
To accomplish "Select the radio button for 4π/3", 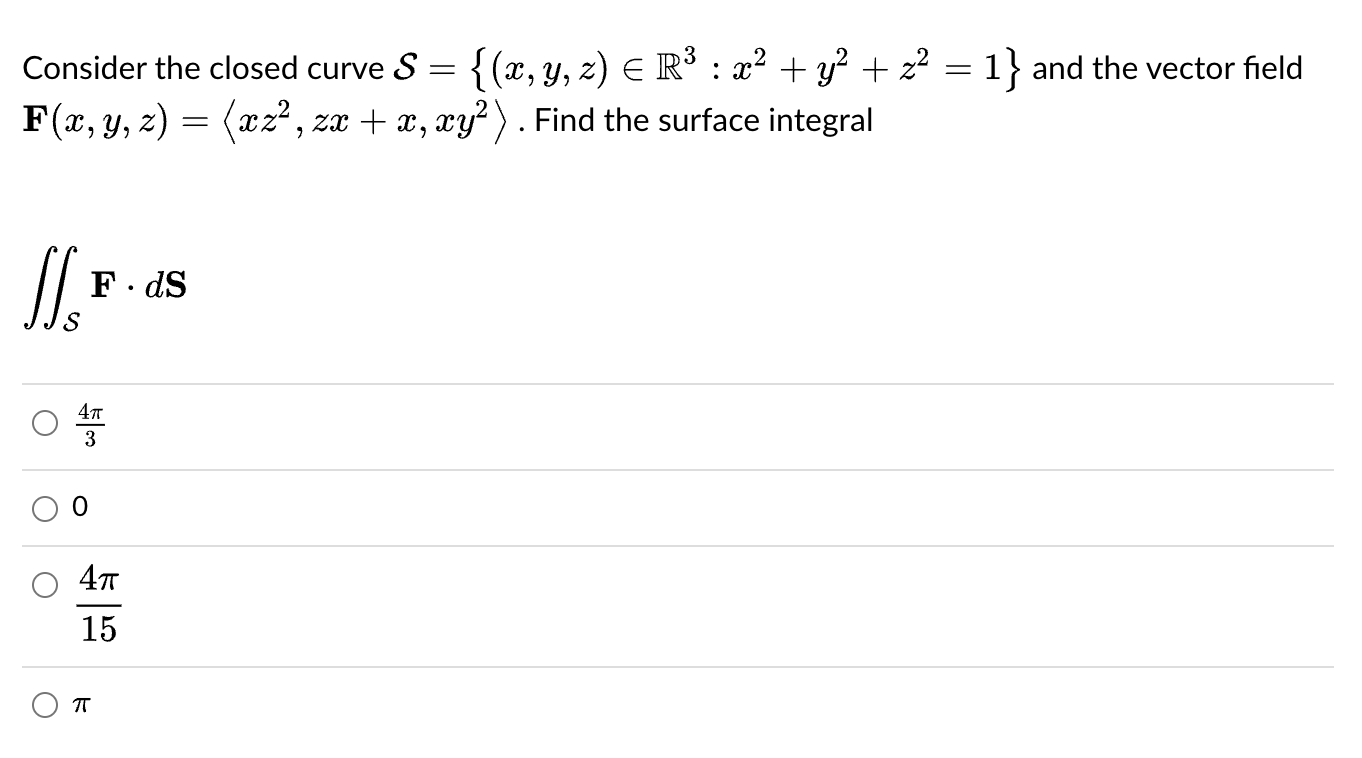I will coord(45,423).
